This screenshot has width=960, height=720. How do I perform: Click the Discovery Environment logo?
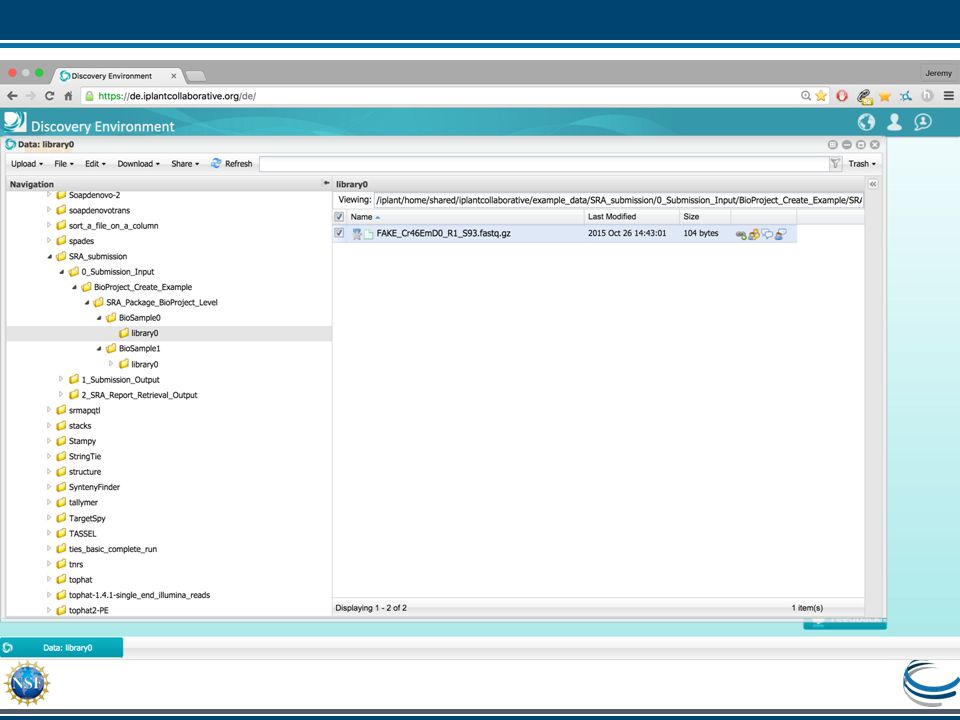[x=15, y=122]
